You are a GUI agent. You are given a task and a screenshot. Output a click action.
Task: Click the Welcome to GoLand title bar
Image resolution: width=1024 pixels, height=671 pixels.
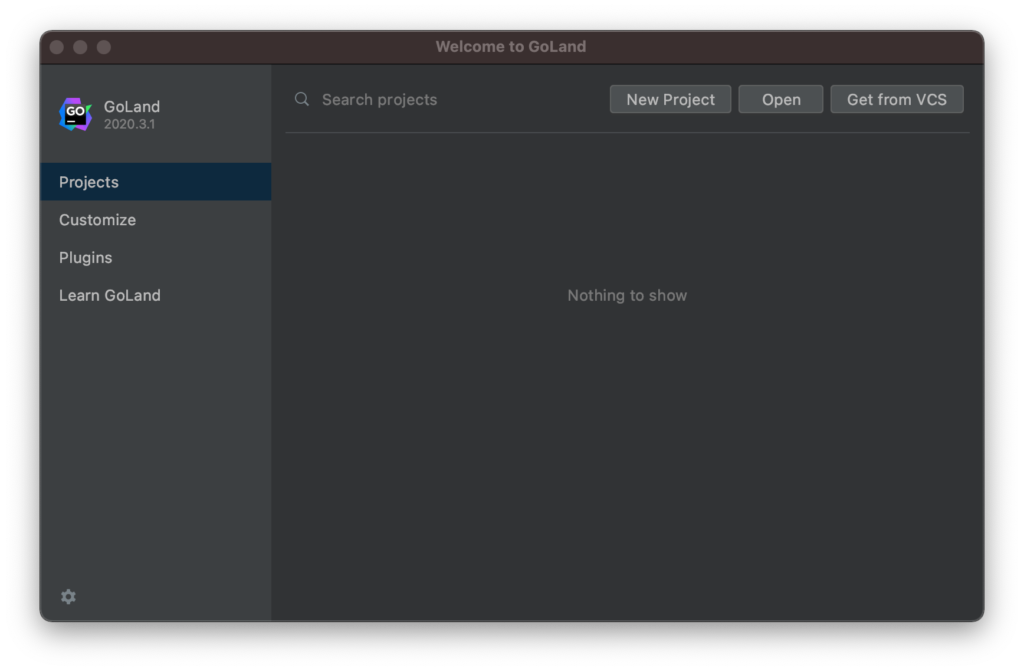click(511, 47)
